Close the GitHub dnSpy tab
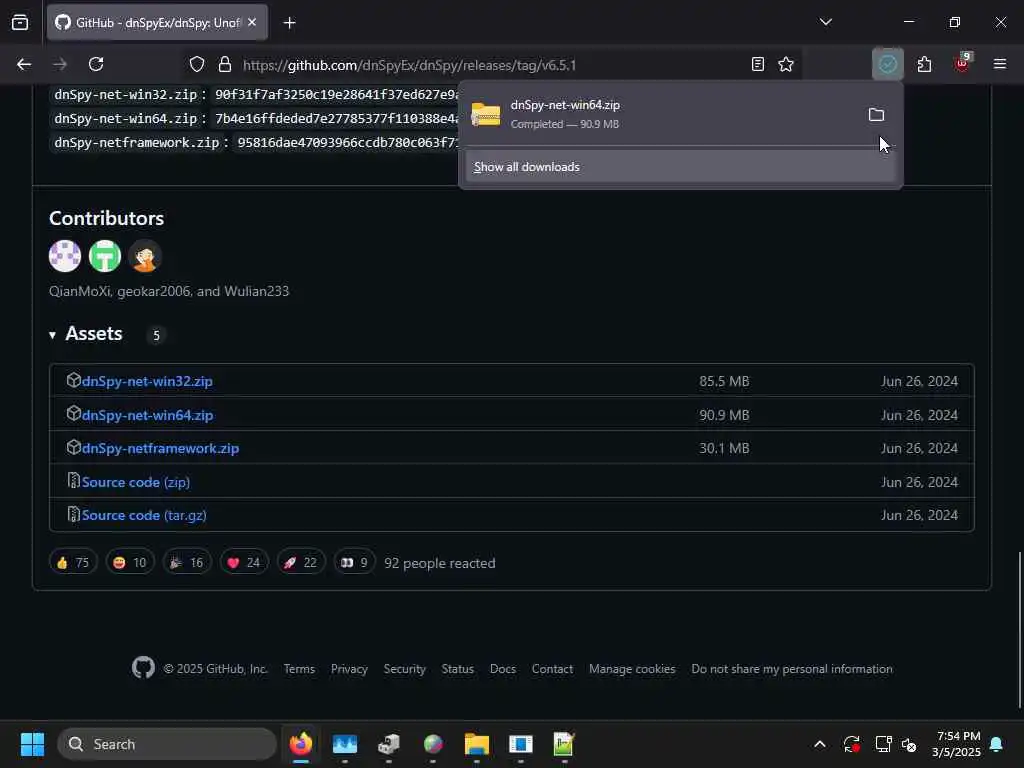1024x768 pixels. [x=252, y=22]
